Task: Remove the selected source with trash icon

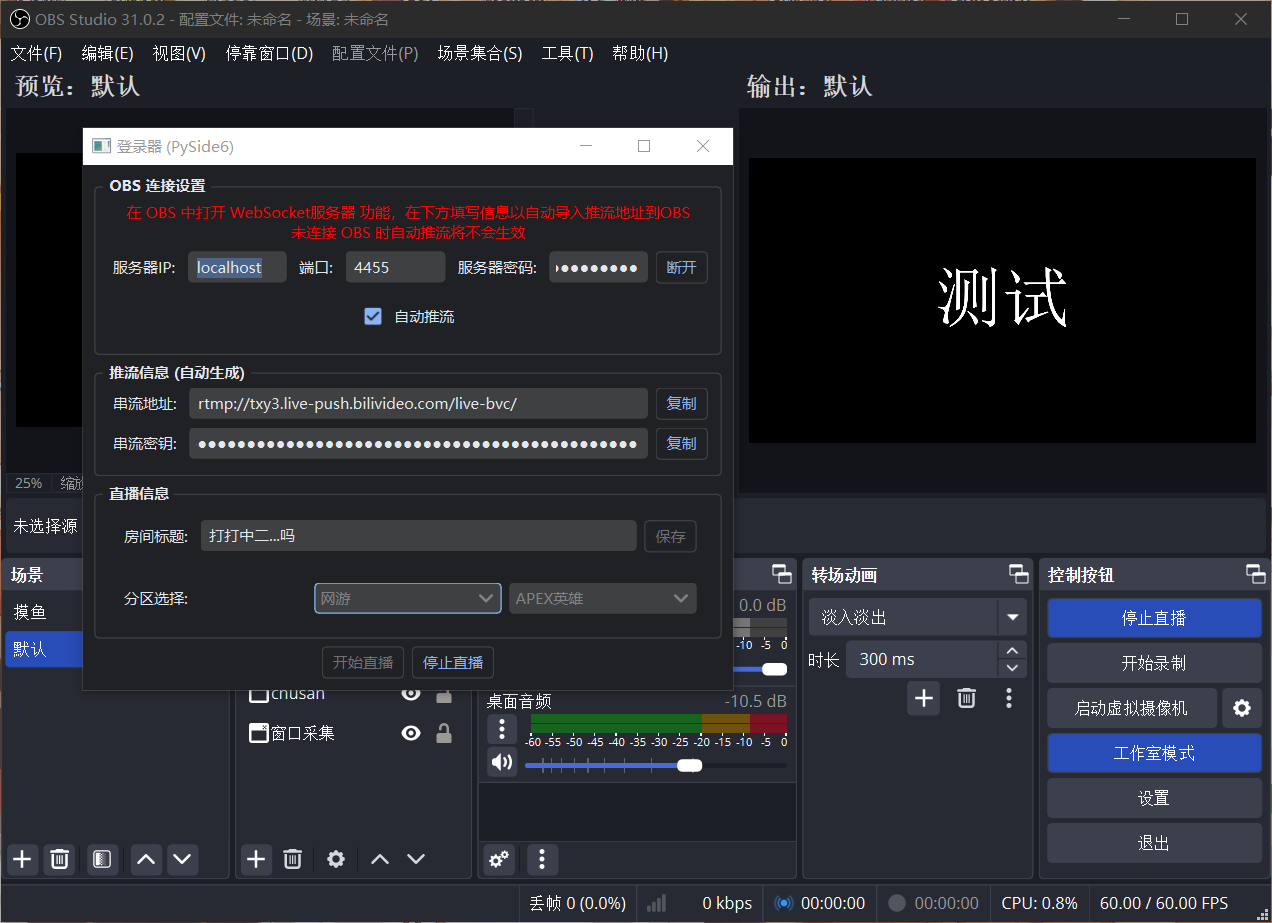Action: [292, 859]
